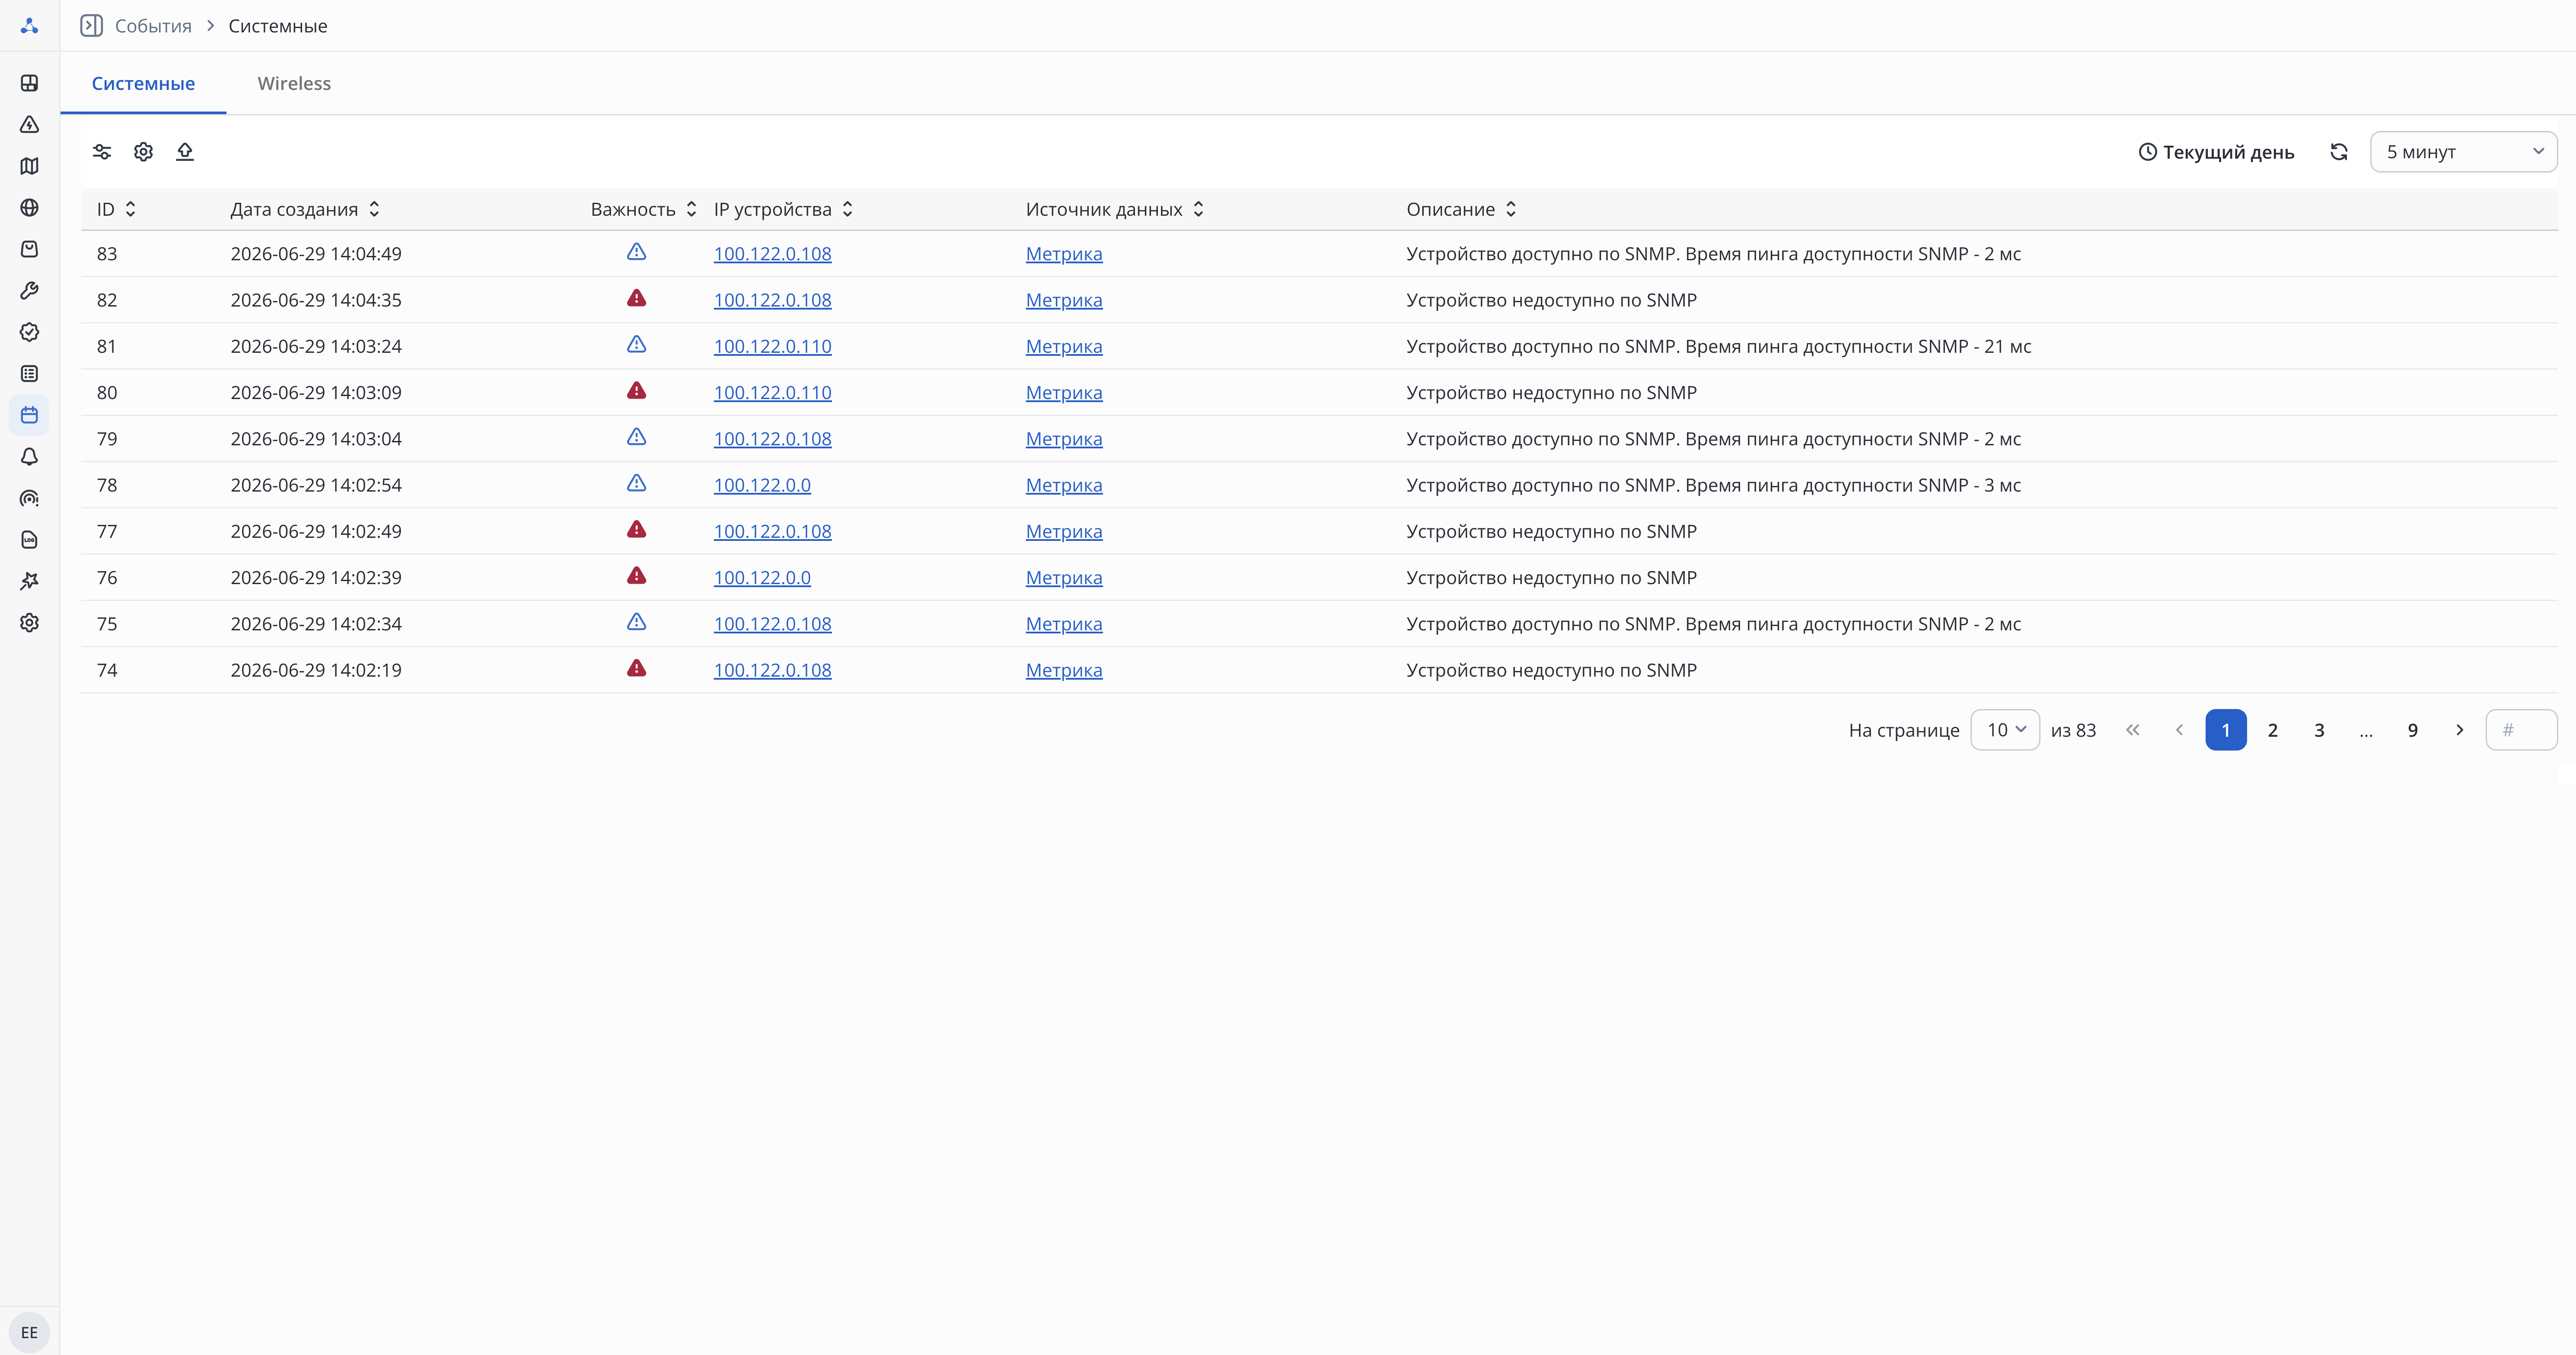The height and width of the screenshot is (1355, 2576).
Task: Toggle the sidebar panel collapse icon
Action: 91,26
